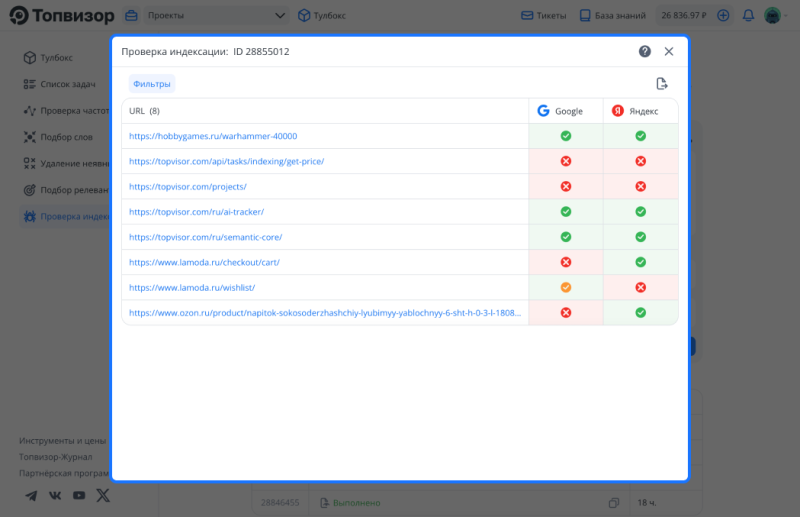Select Тулбокс in the sidebar
The width and height of the screenshot is (800, 517).
[x=48, y=58]
